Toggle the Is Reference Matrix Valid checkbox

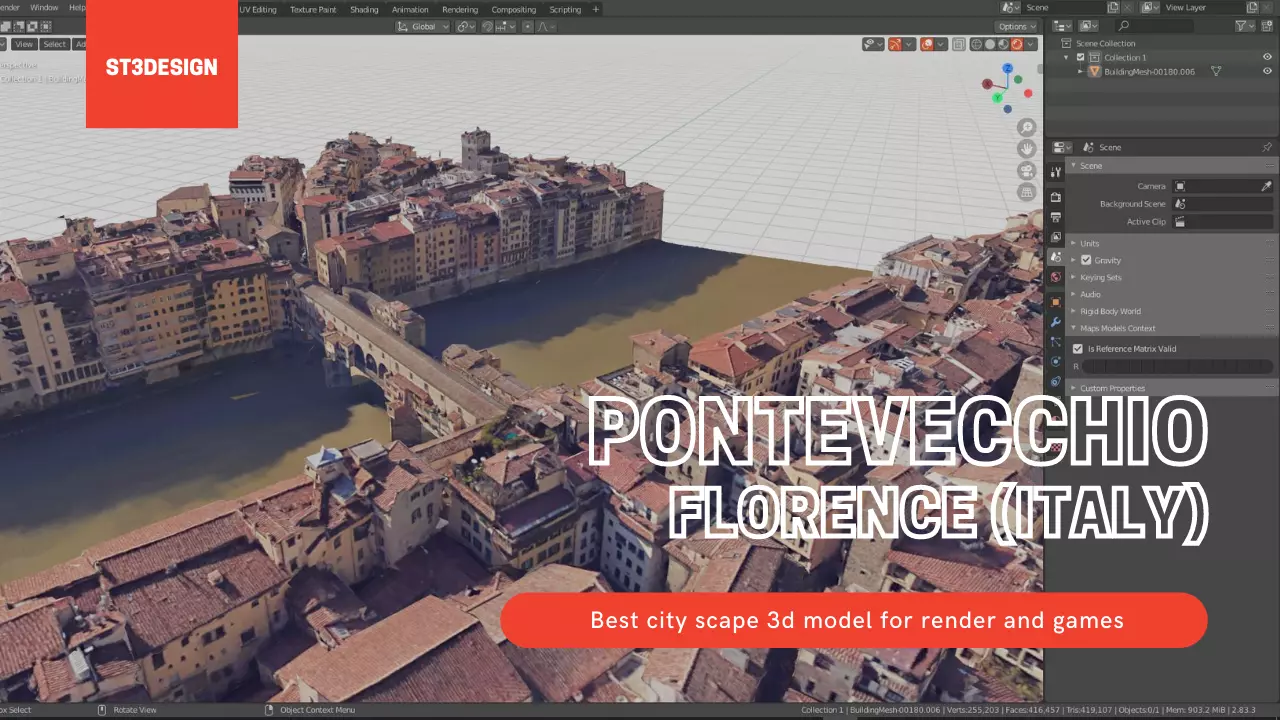pyautogui.click(x=1078, y=349)
